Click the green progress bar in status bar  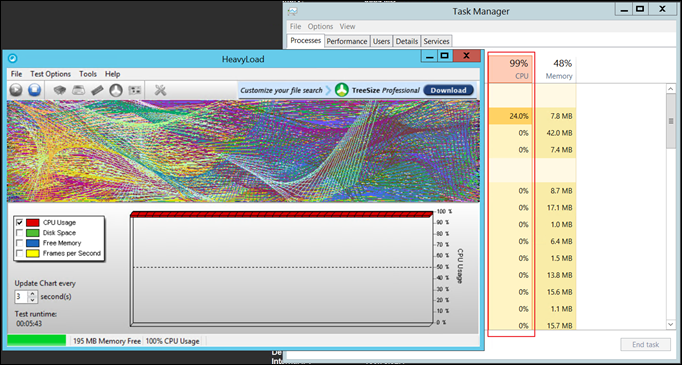pyautogui.click(x=37, y=341)
